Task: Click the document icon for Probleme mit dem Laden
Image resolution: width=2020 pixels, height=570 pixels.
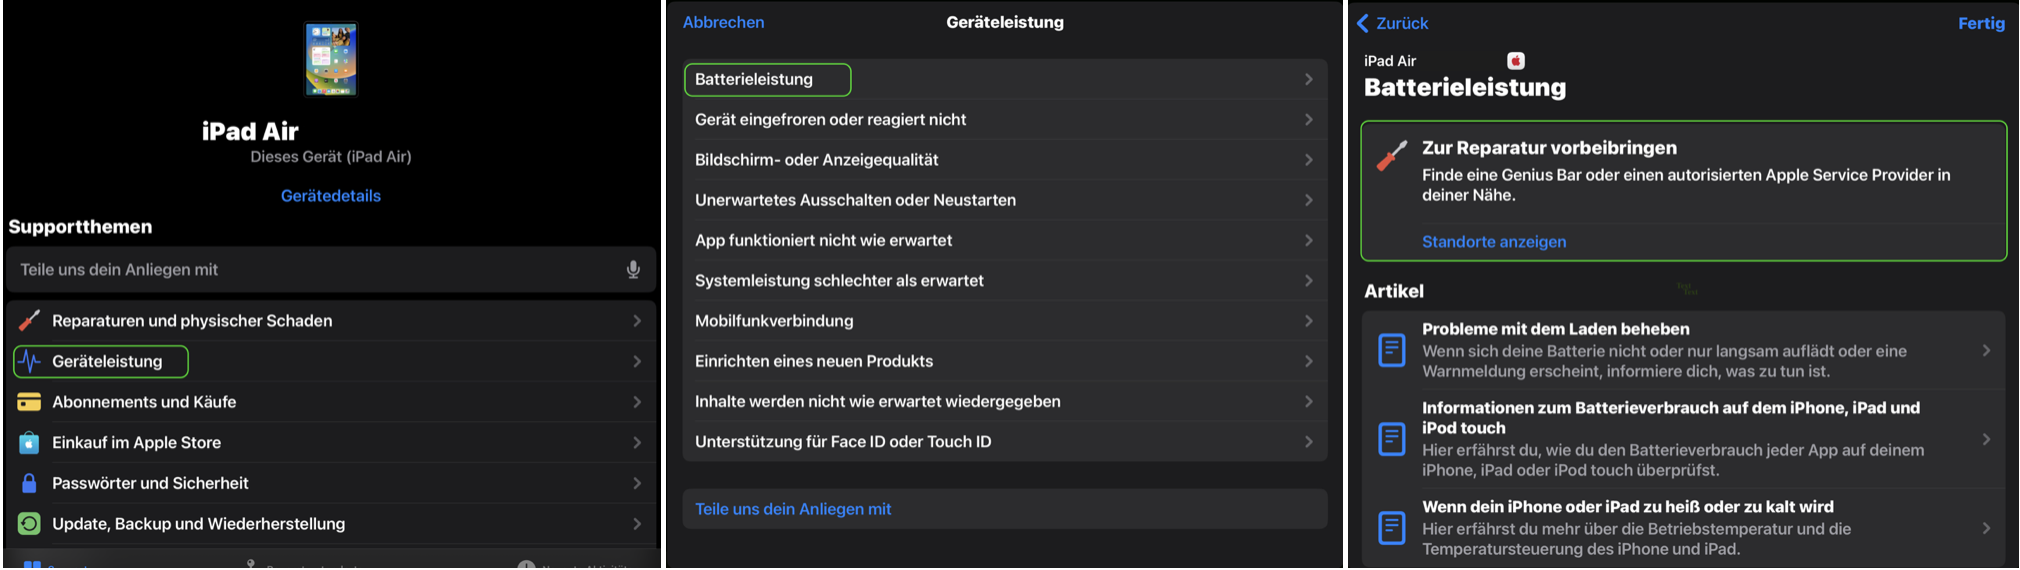Action: pos(1391,350)
